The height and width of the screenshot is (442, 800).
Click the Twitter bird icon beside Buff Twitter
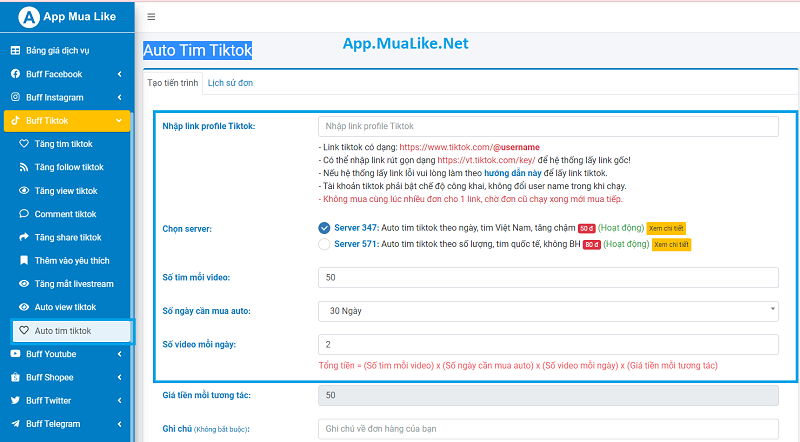tap(15, 400)
